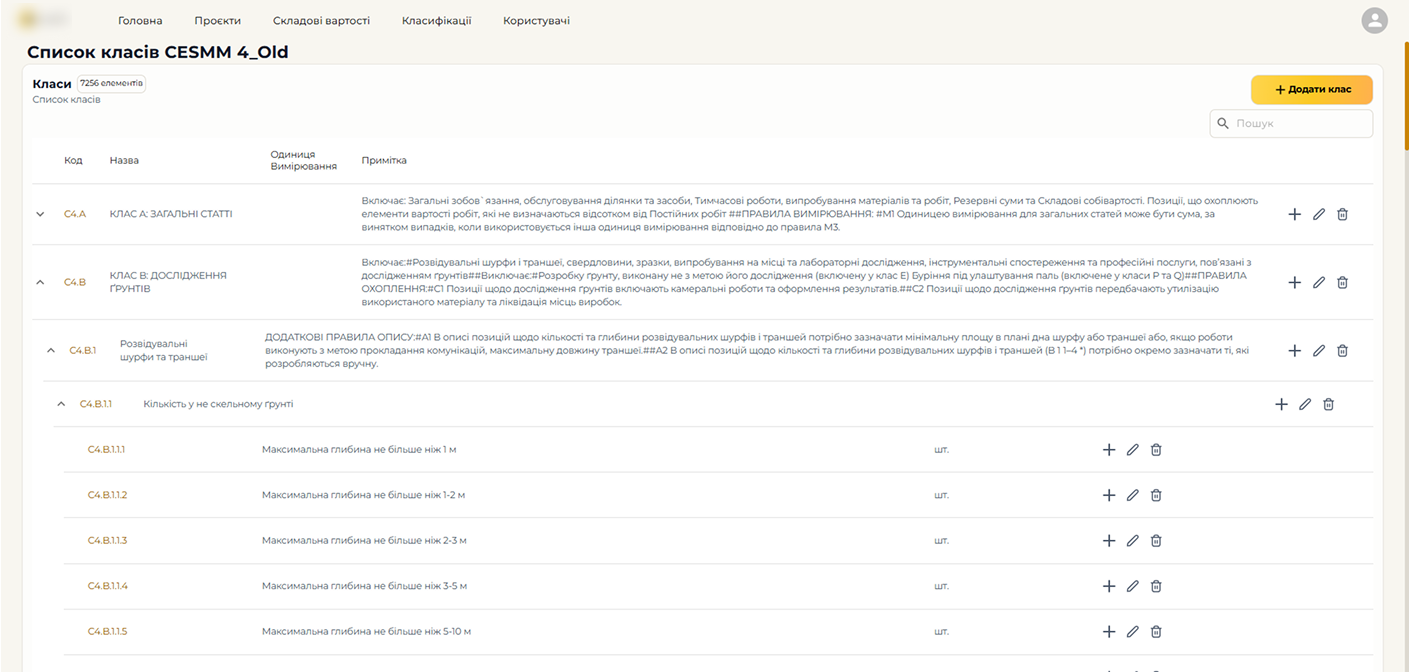Click plus icon on row C4.B.1.1.5
This screenshot has width=1410, height=672.
pos(1108,632)
